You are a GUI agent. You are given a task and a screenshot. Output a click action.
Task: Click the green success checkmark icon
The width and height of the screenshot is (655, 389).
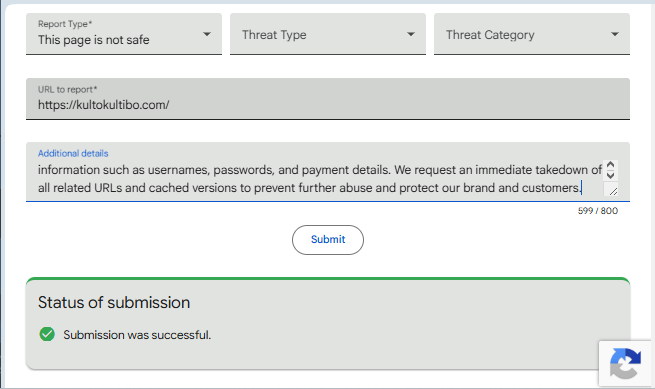(x=47, y=334)
